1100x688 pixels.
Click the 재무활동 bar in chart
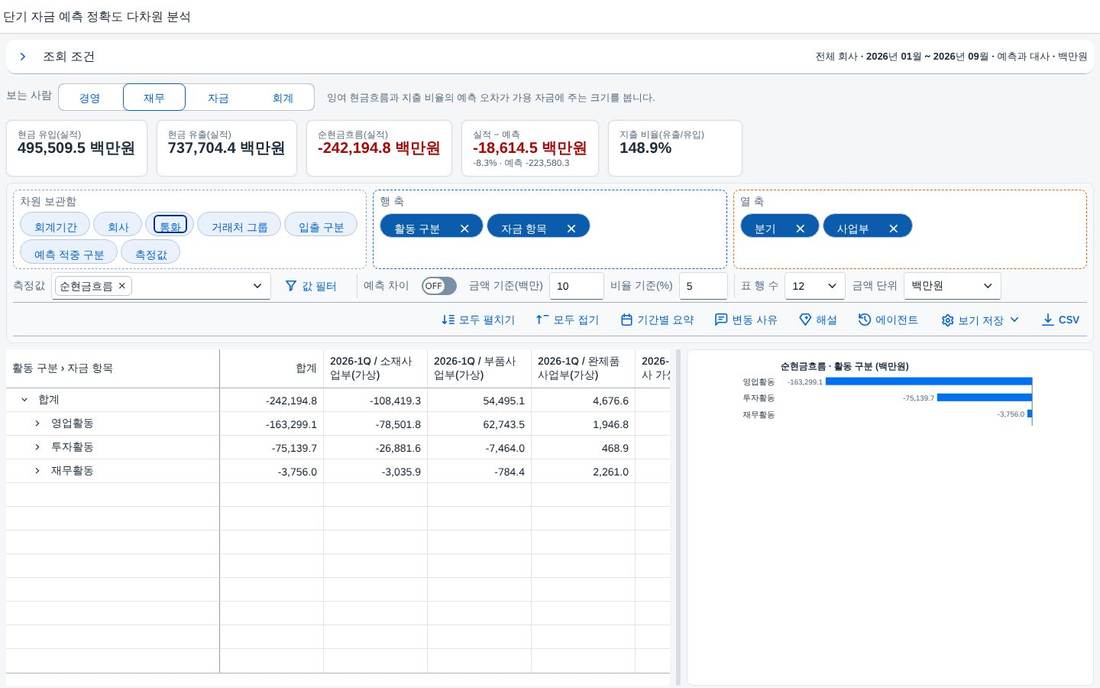tap(1030, 414)
